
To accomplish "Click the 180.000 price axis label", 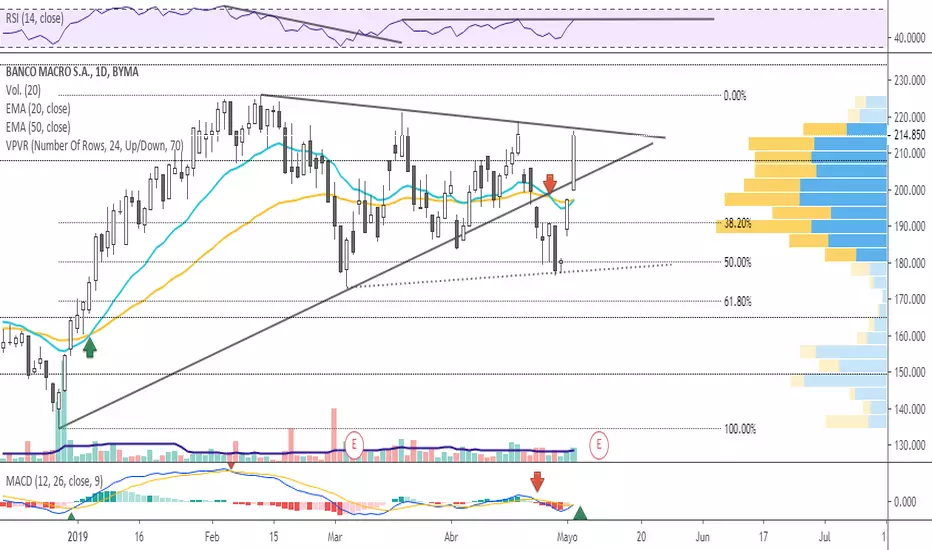I will pos(909,263).
